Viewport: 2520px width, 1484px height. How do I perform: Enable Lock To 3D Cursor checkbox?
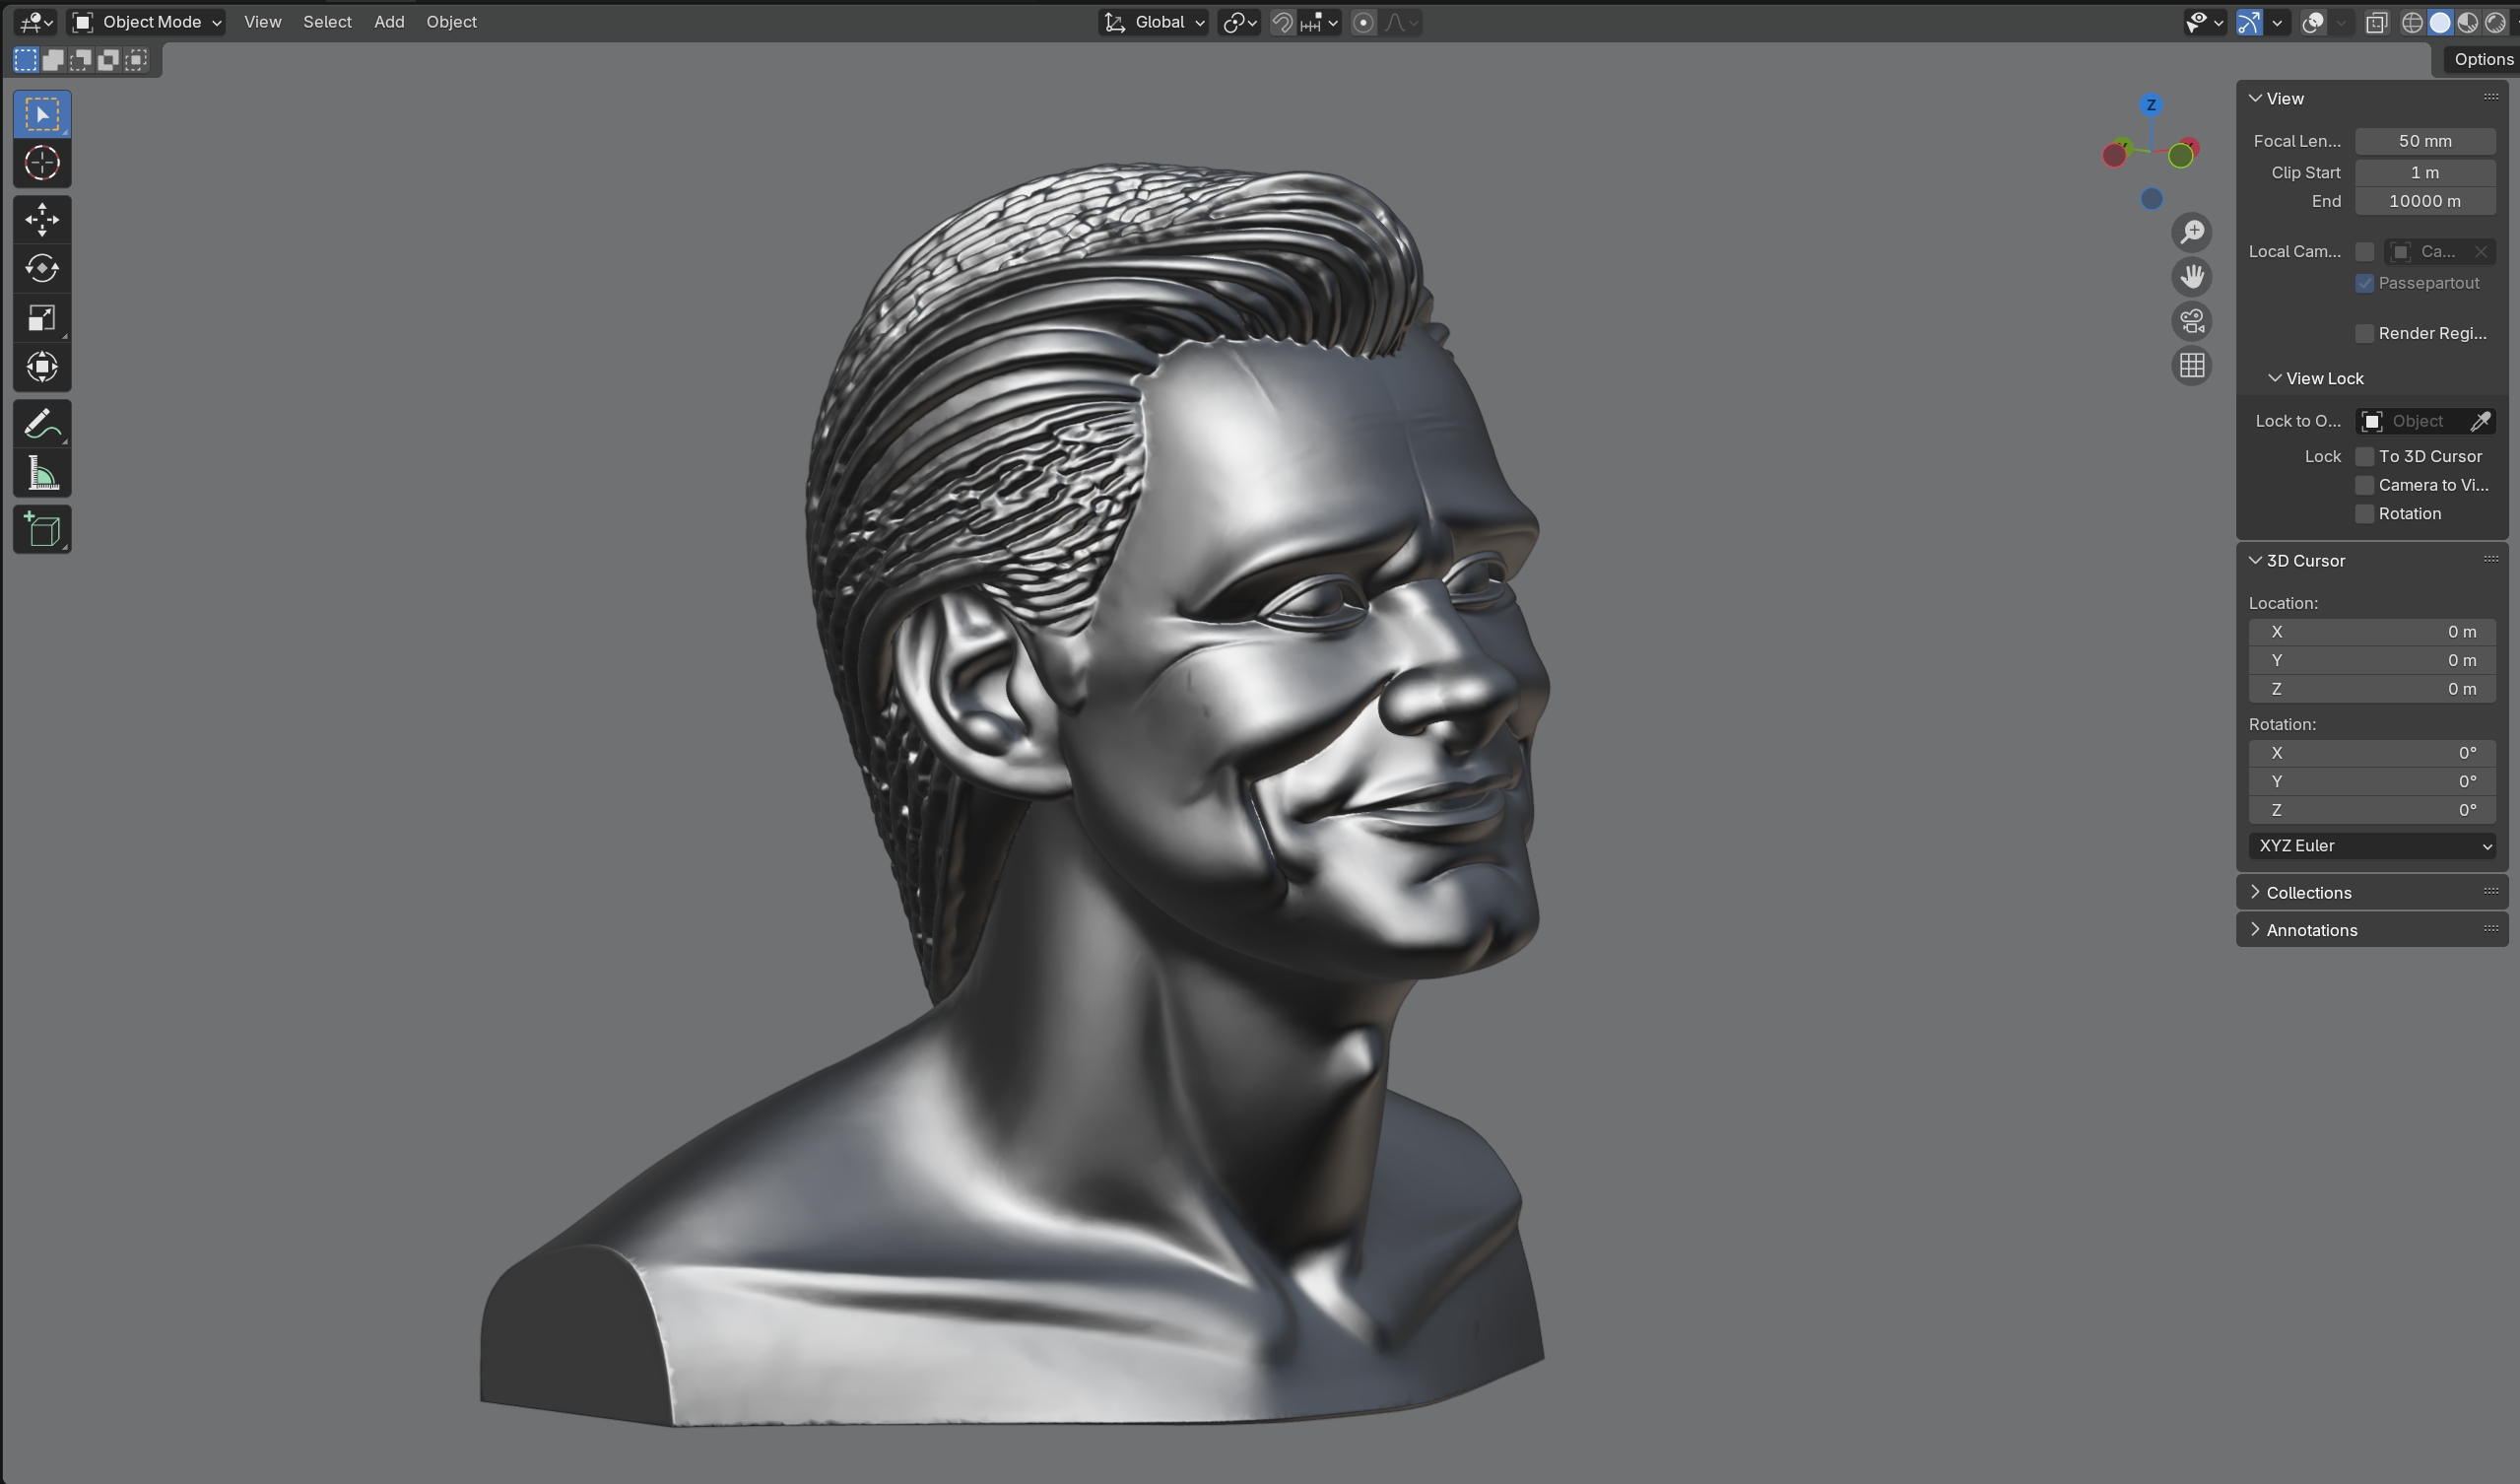[x=2365, y=457]
